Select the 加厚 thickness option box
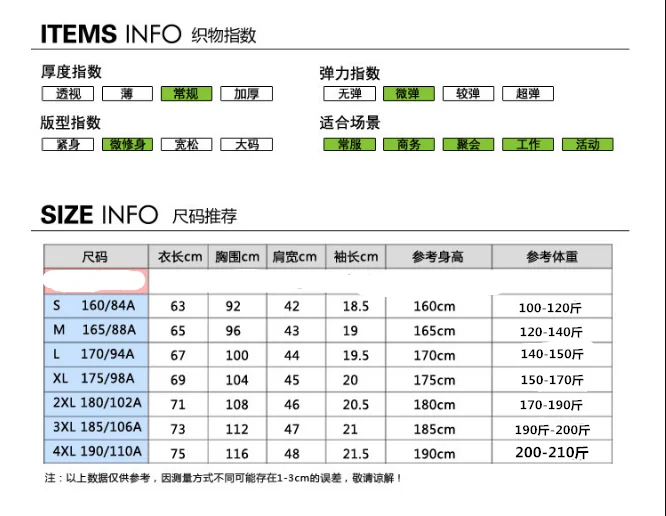Screen dimensions: 666x516 (246, 93)
